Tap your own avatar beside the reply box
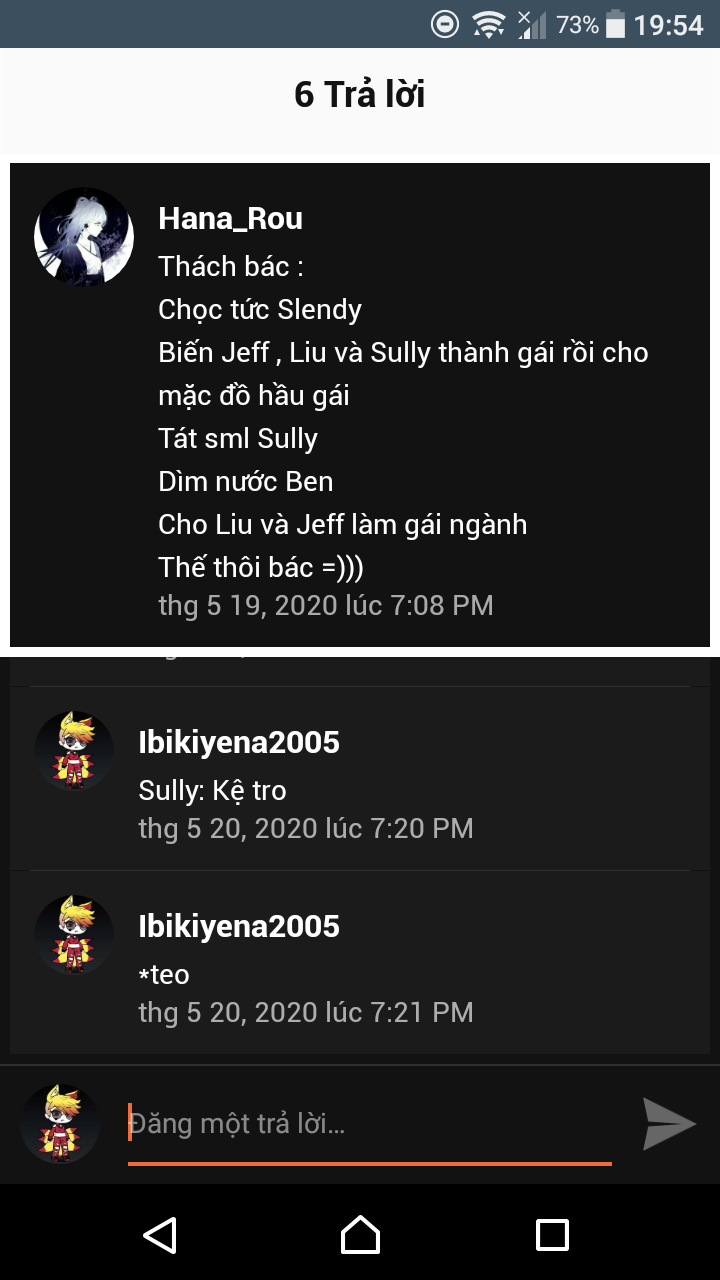 60,1124
